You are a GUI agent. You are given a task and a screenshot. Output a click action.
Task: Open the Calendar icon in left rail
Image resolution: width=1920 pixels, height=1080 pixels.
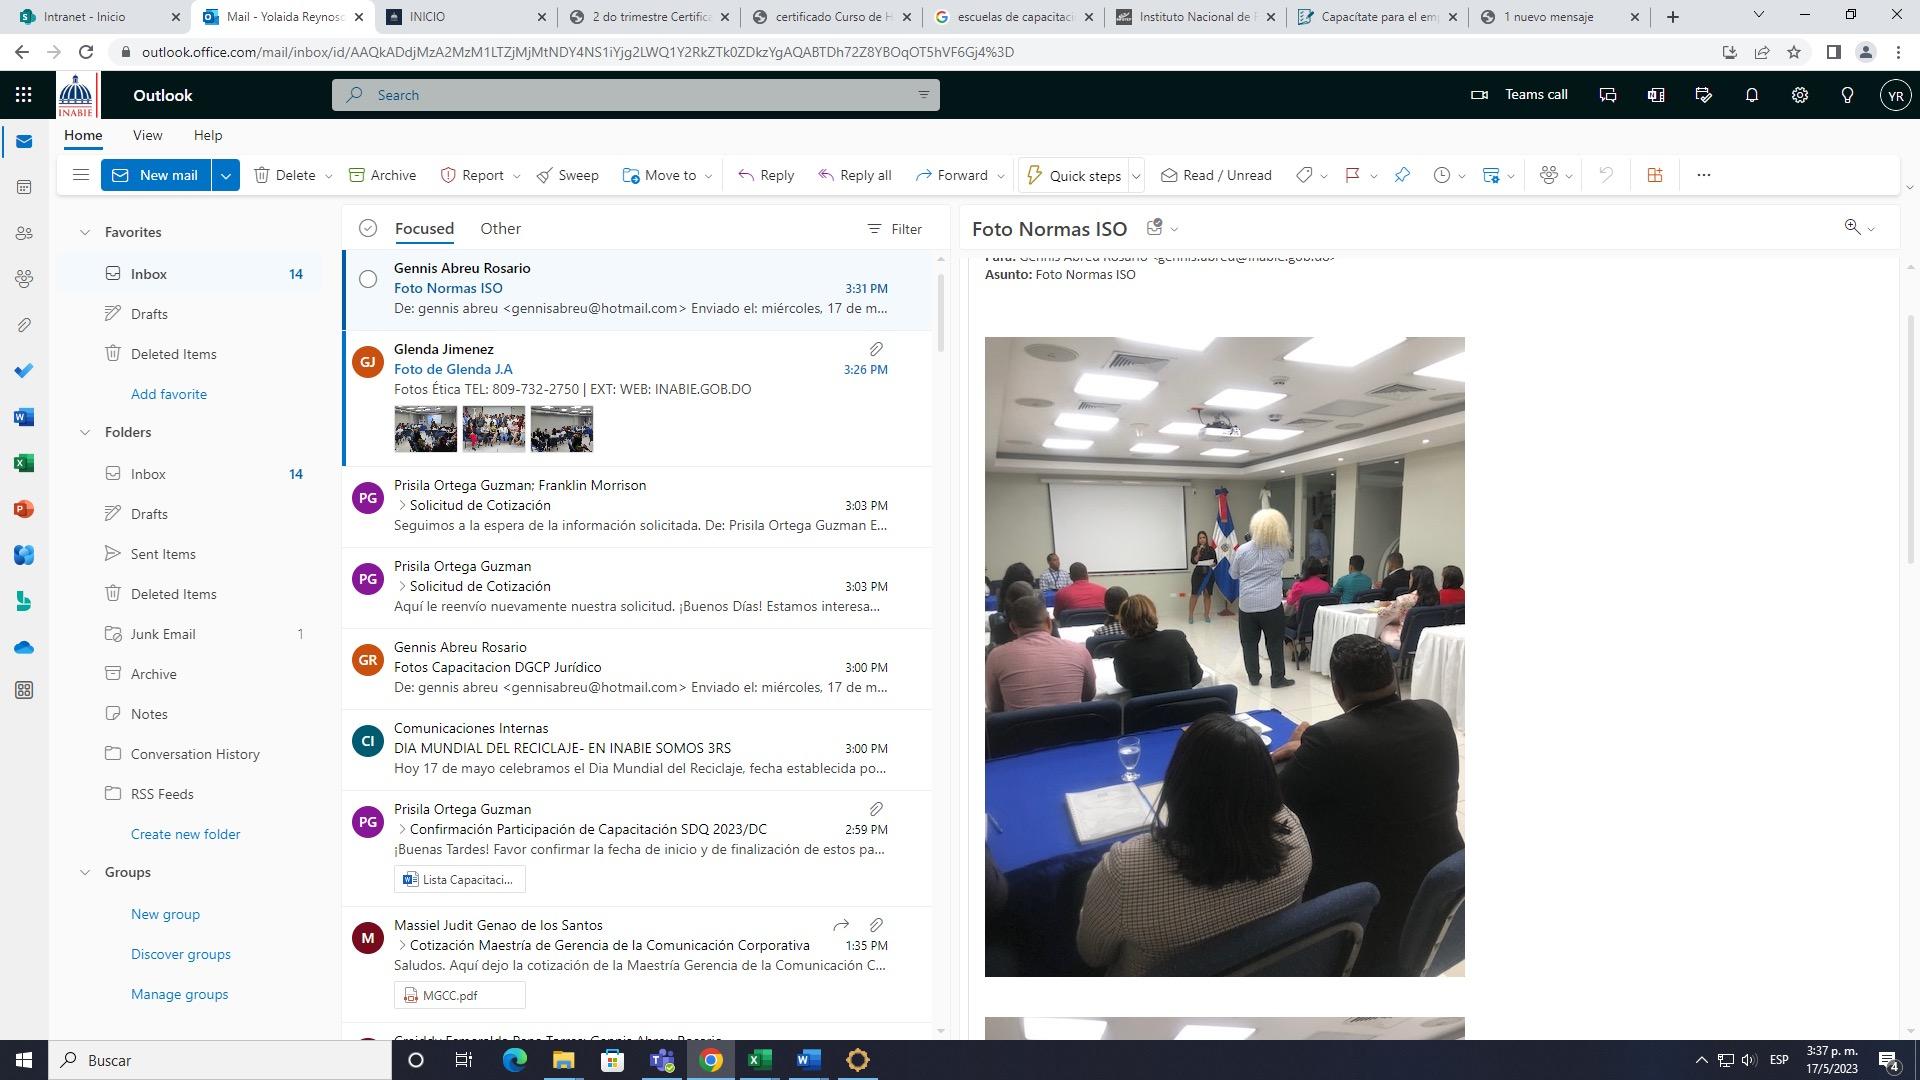coord(24,187)
